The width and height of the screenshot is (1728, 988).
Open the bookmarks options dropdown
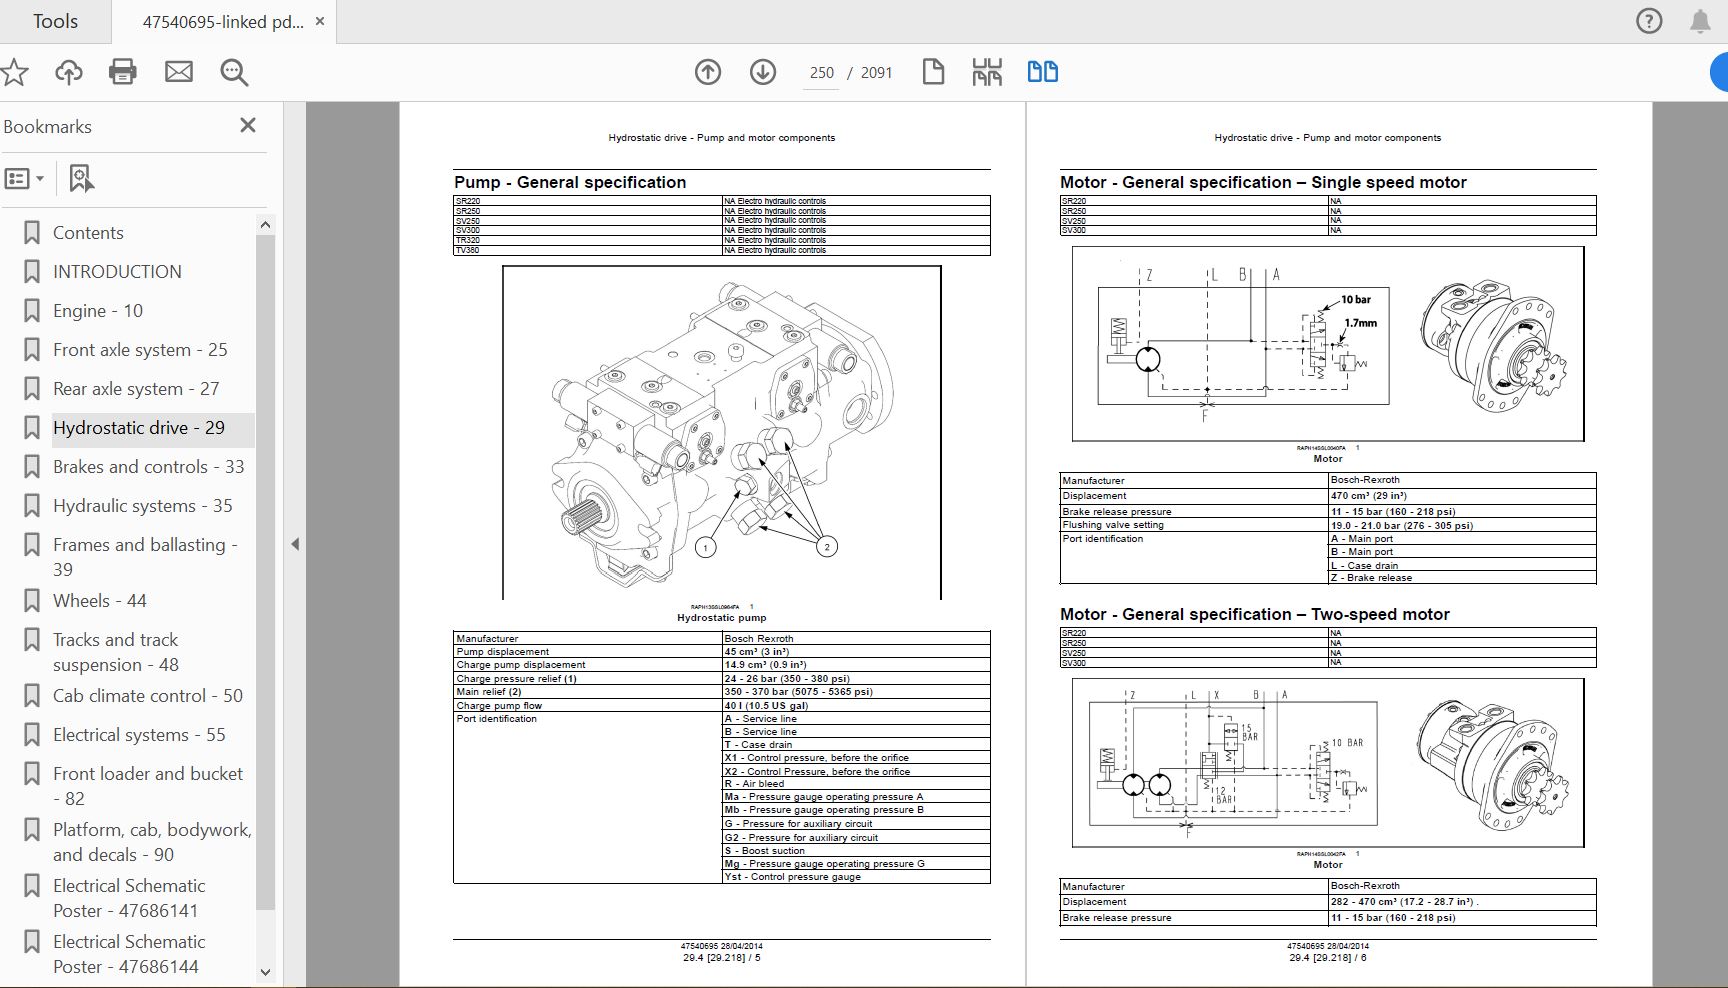25,179
